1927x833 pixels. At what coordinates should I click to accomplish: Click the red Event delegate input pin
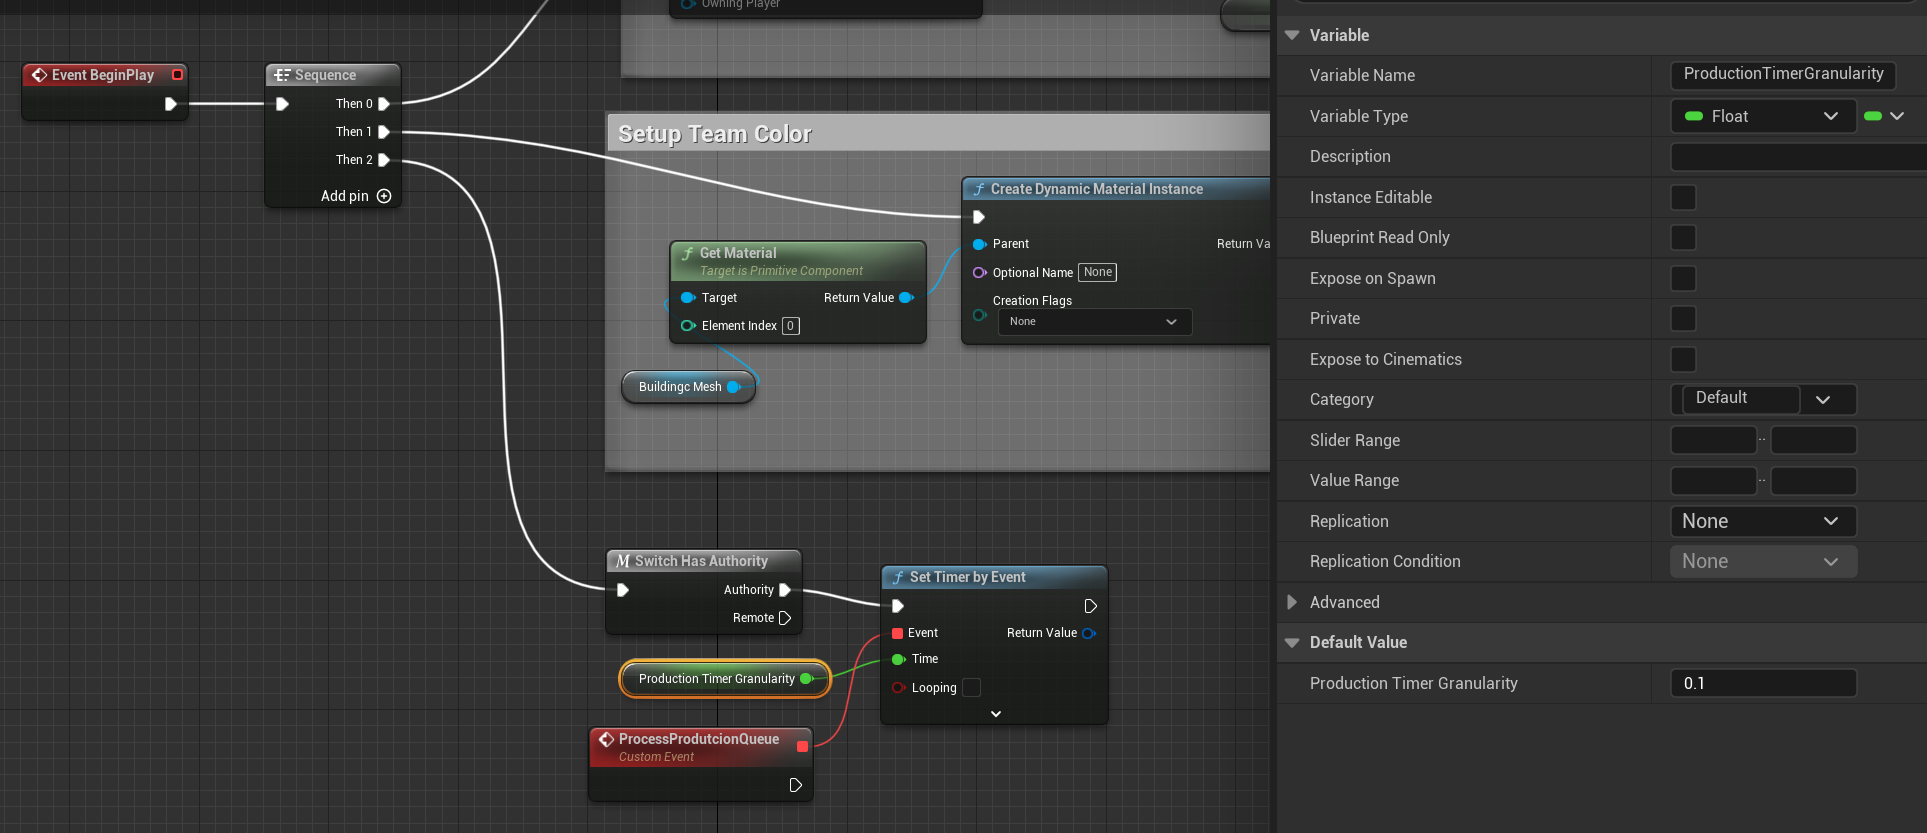(897, 633)
